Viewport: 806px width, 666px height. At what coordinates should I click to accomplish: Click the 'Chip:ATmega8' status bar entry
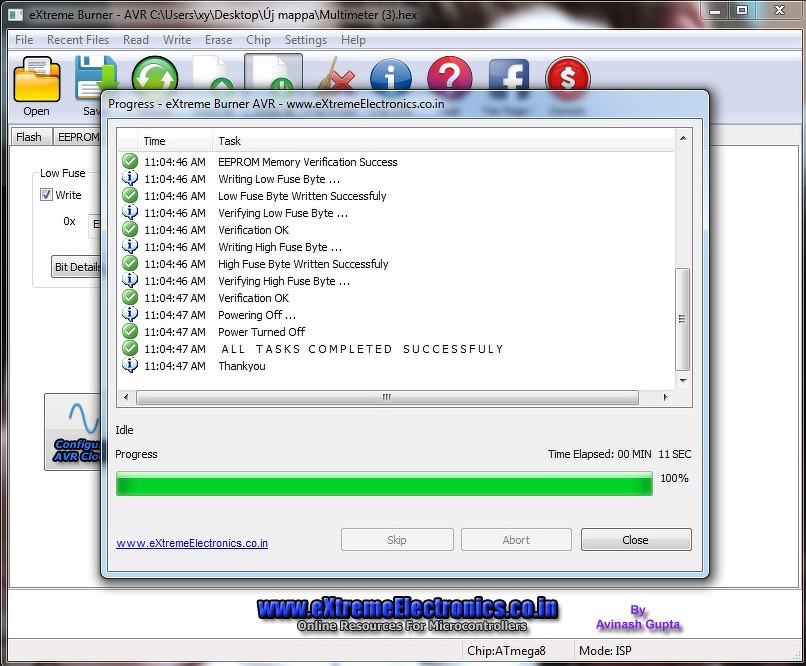pyautogui.click(x=506, y=651)
